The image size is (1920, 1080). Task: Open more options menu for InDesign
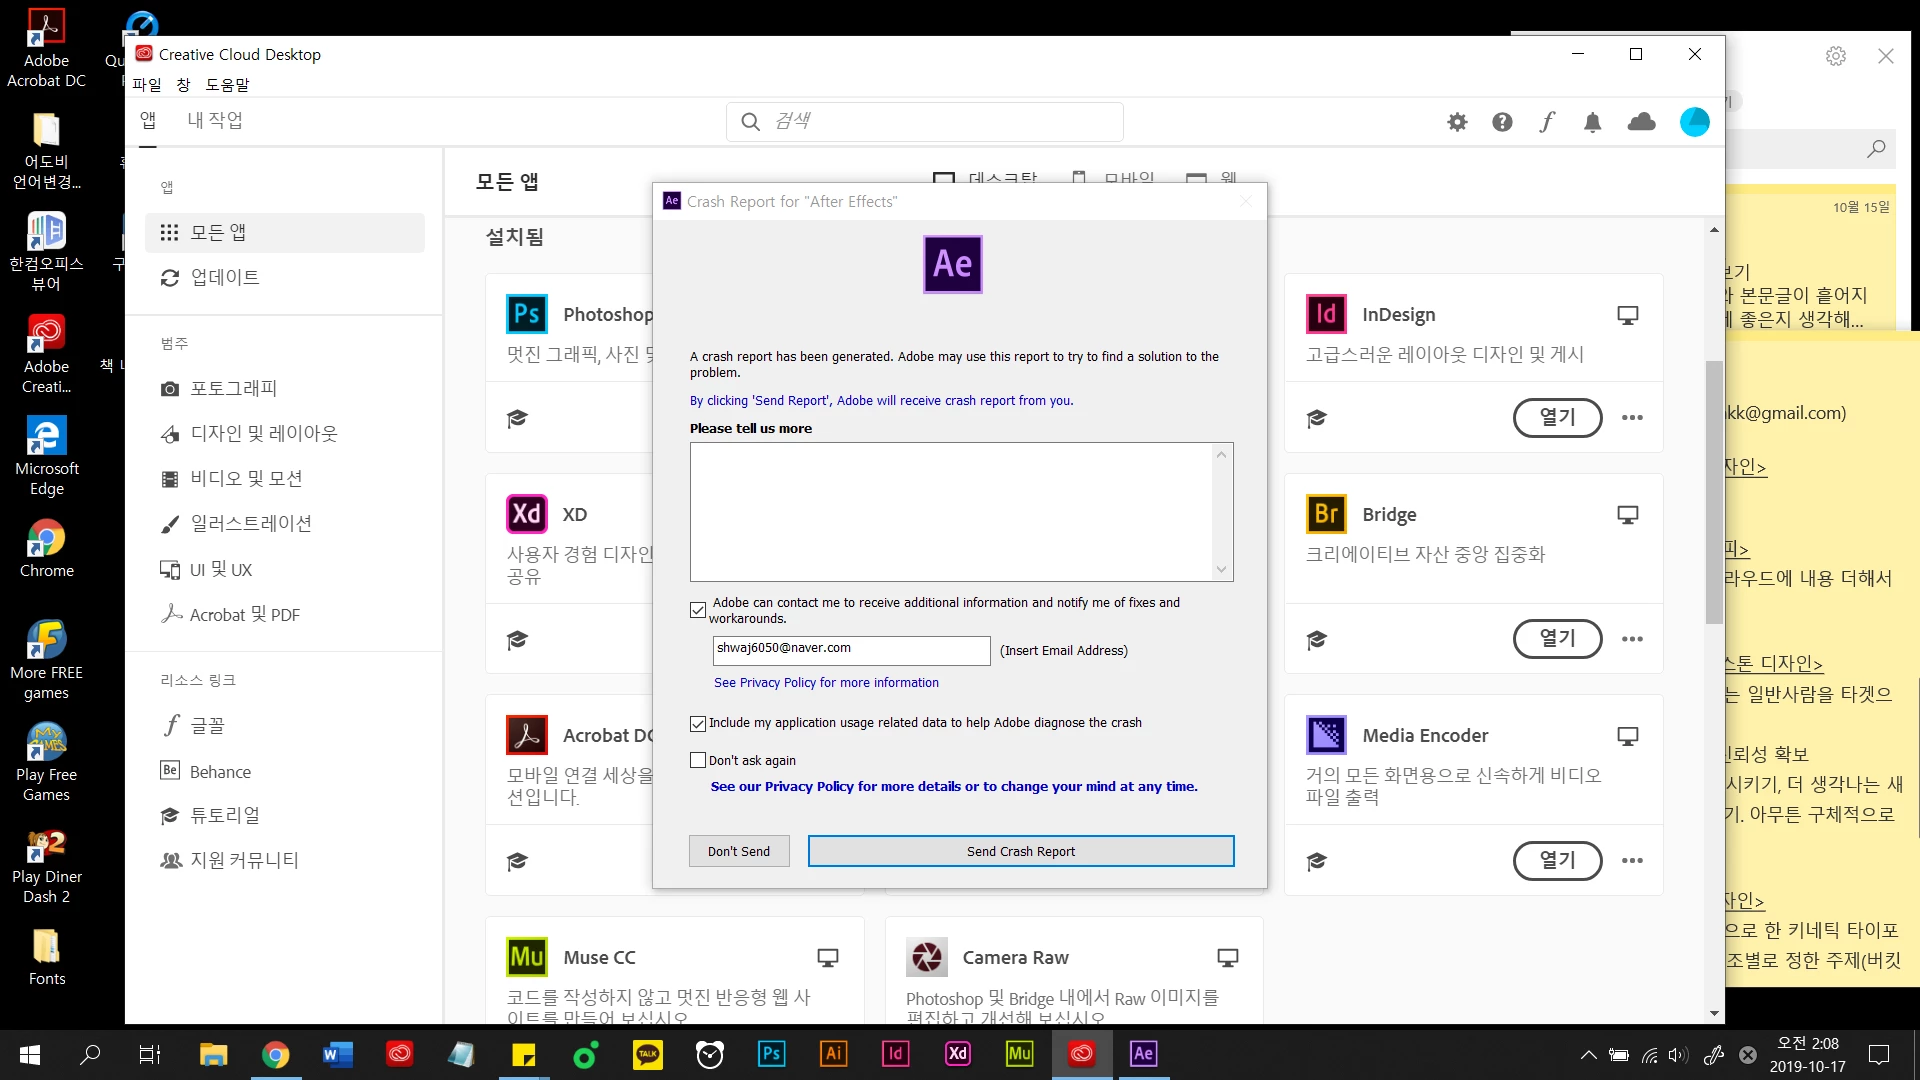1632,418
